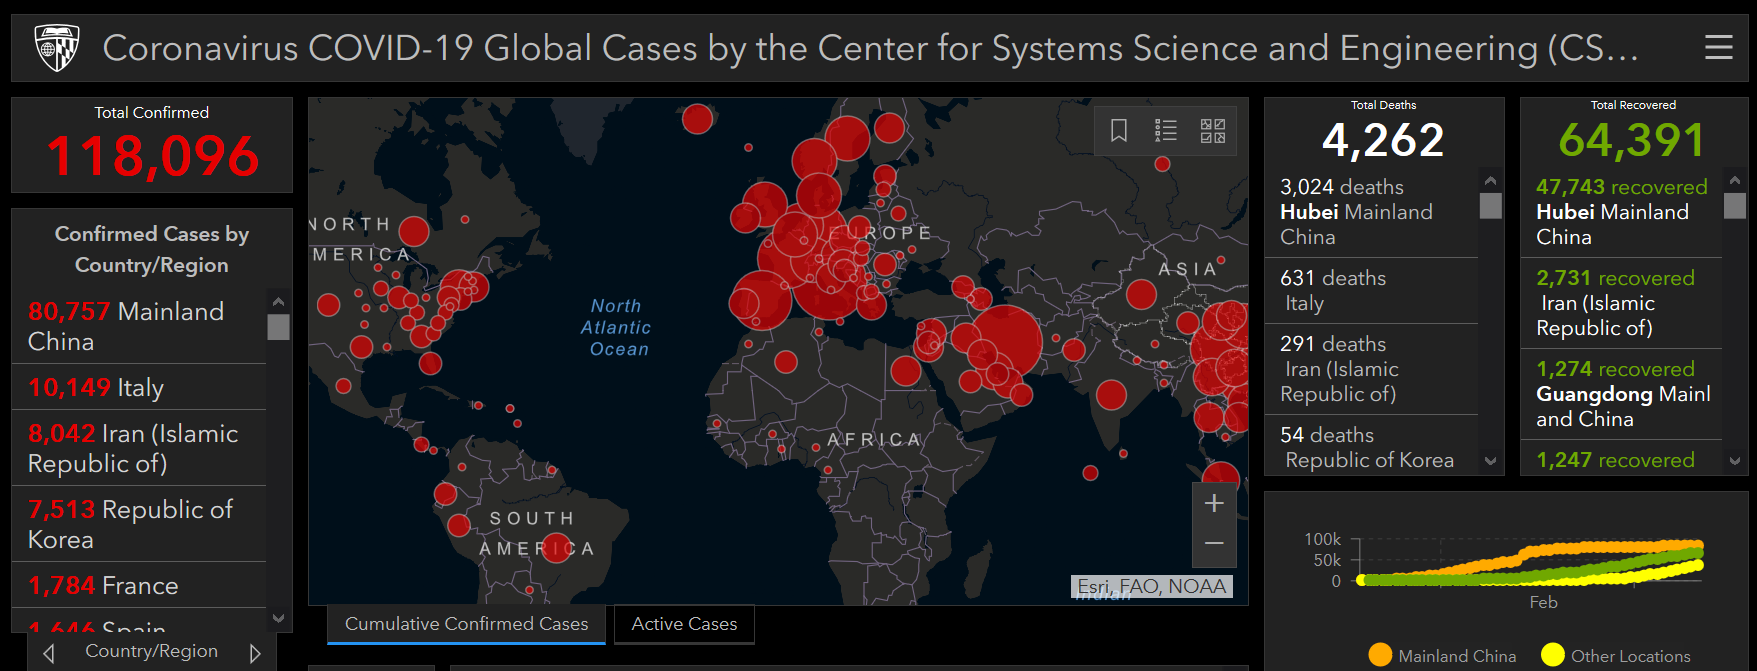This screenshot has width=1757, height=671.
Task: Zoom in on the map
Action: (1214, 504)
